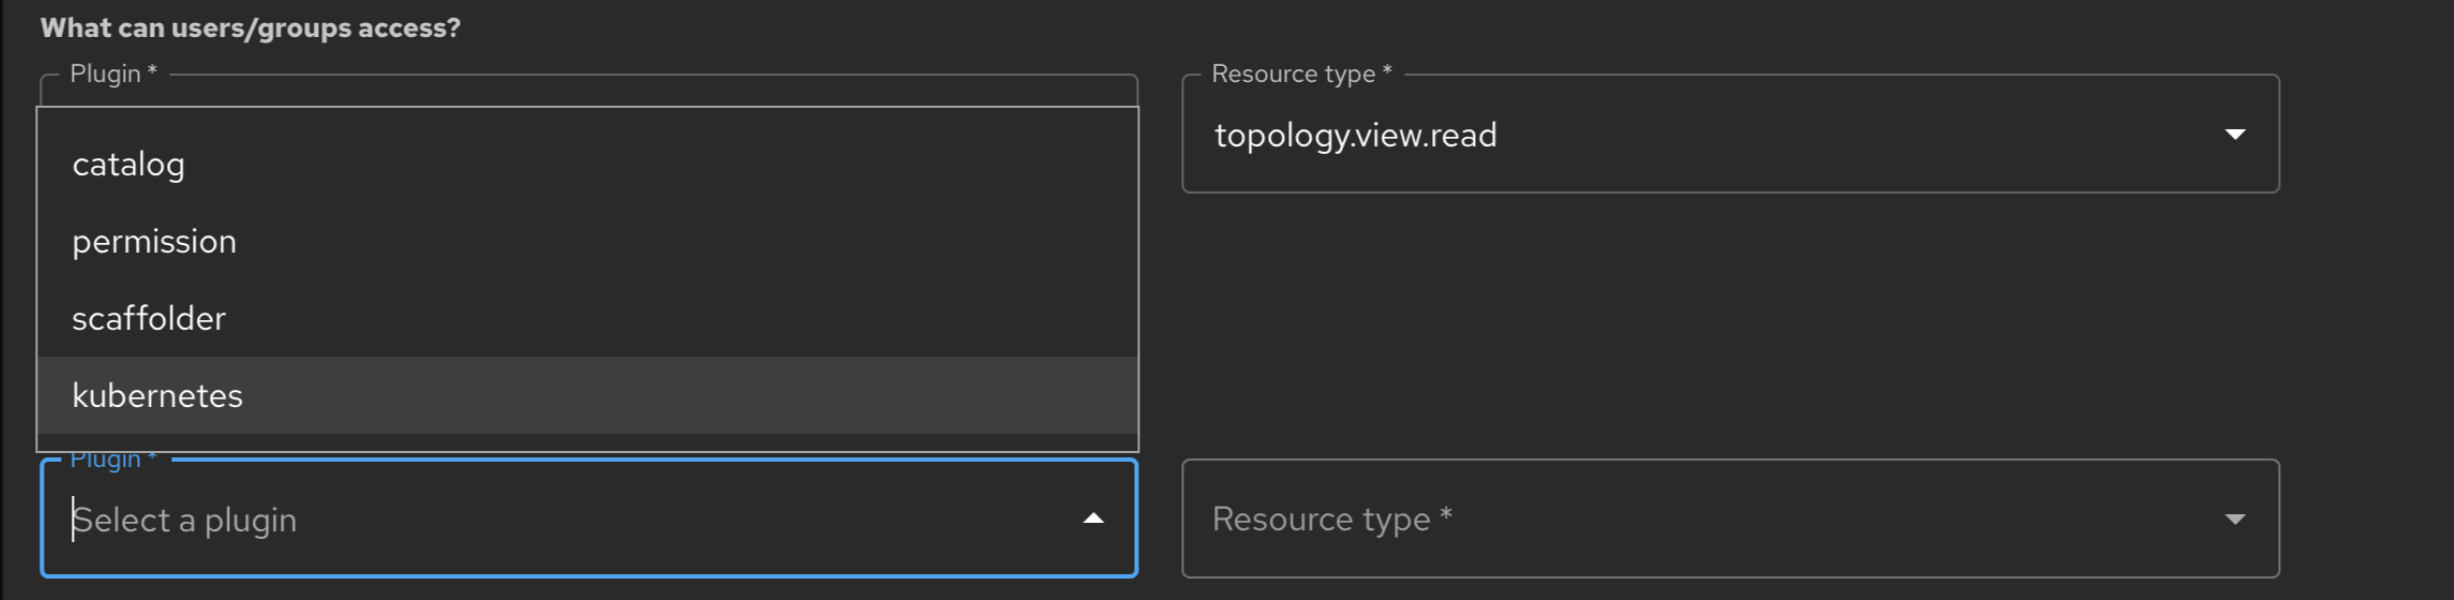Select catalog from the plugin list
Image resolution: width=2454 pixels, height=600 pixels.
pos(128,164)
